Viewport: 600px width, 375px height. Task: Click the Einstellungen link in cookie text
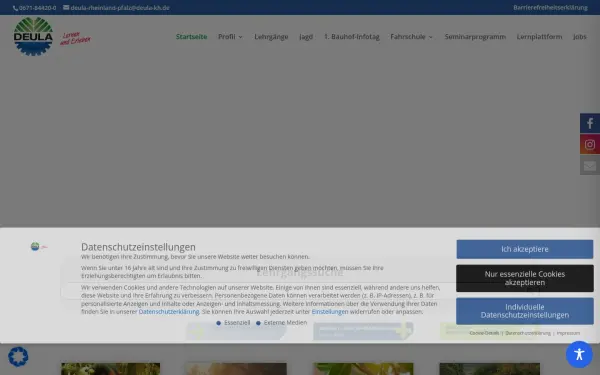pos(330,311)
